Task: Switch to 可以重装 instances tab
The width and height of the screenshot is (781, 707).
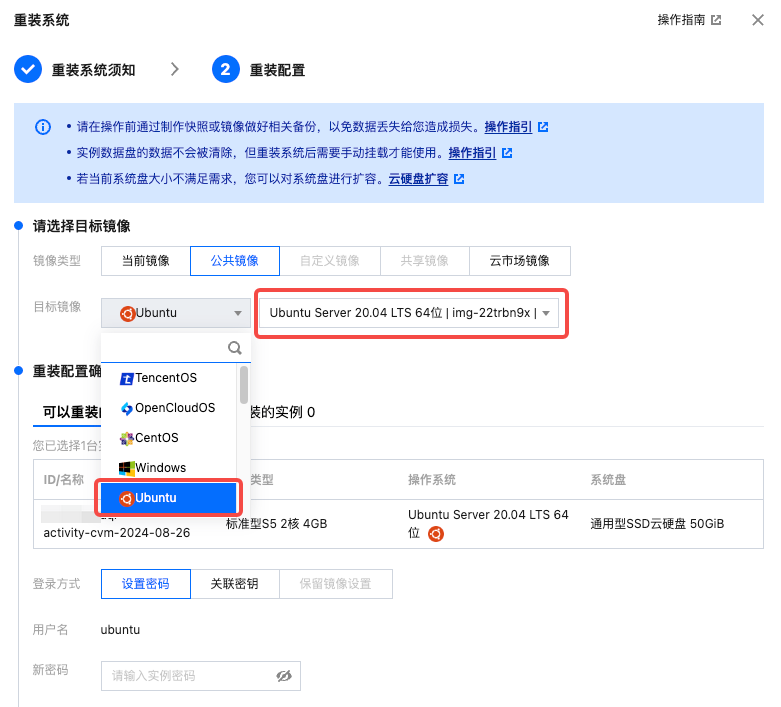Action: click(x=72, y=412)
